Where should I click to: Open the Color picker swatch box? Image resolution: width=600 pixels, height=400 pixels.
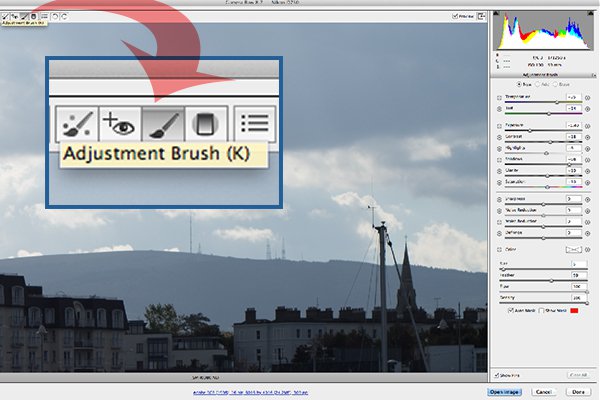pos(573,250)
